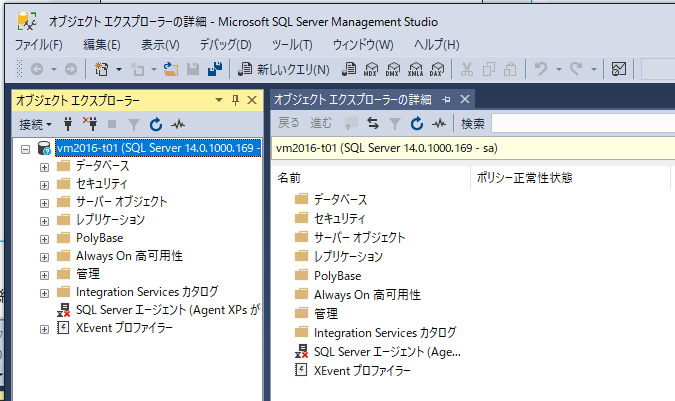This screenshot has height=401, width=675.
Task: Expand the セキュリティ tree node
Action: [x=44, y=185]
